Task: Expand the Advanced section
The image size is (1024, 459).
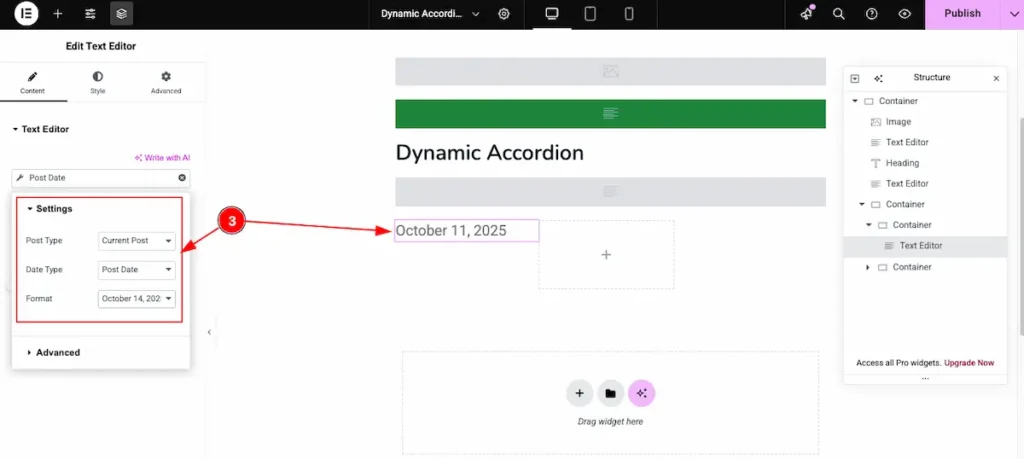Action: 57,353
